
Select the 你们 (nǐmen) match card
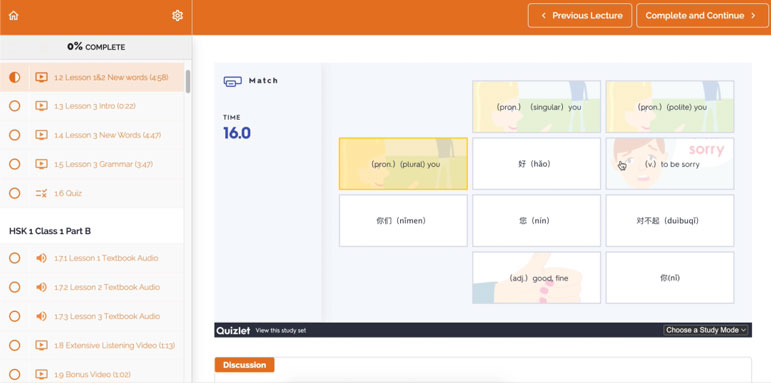(x=403, y=221)
